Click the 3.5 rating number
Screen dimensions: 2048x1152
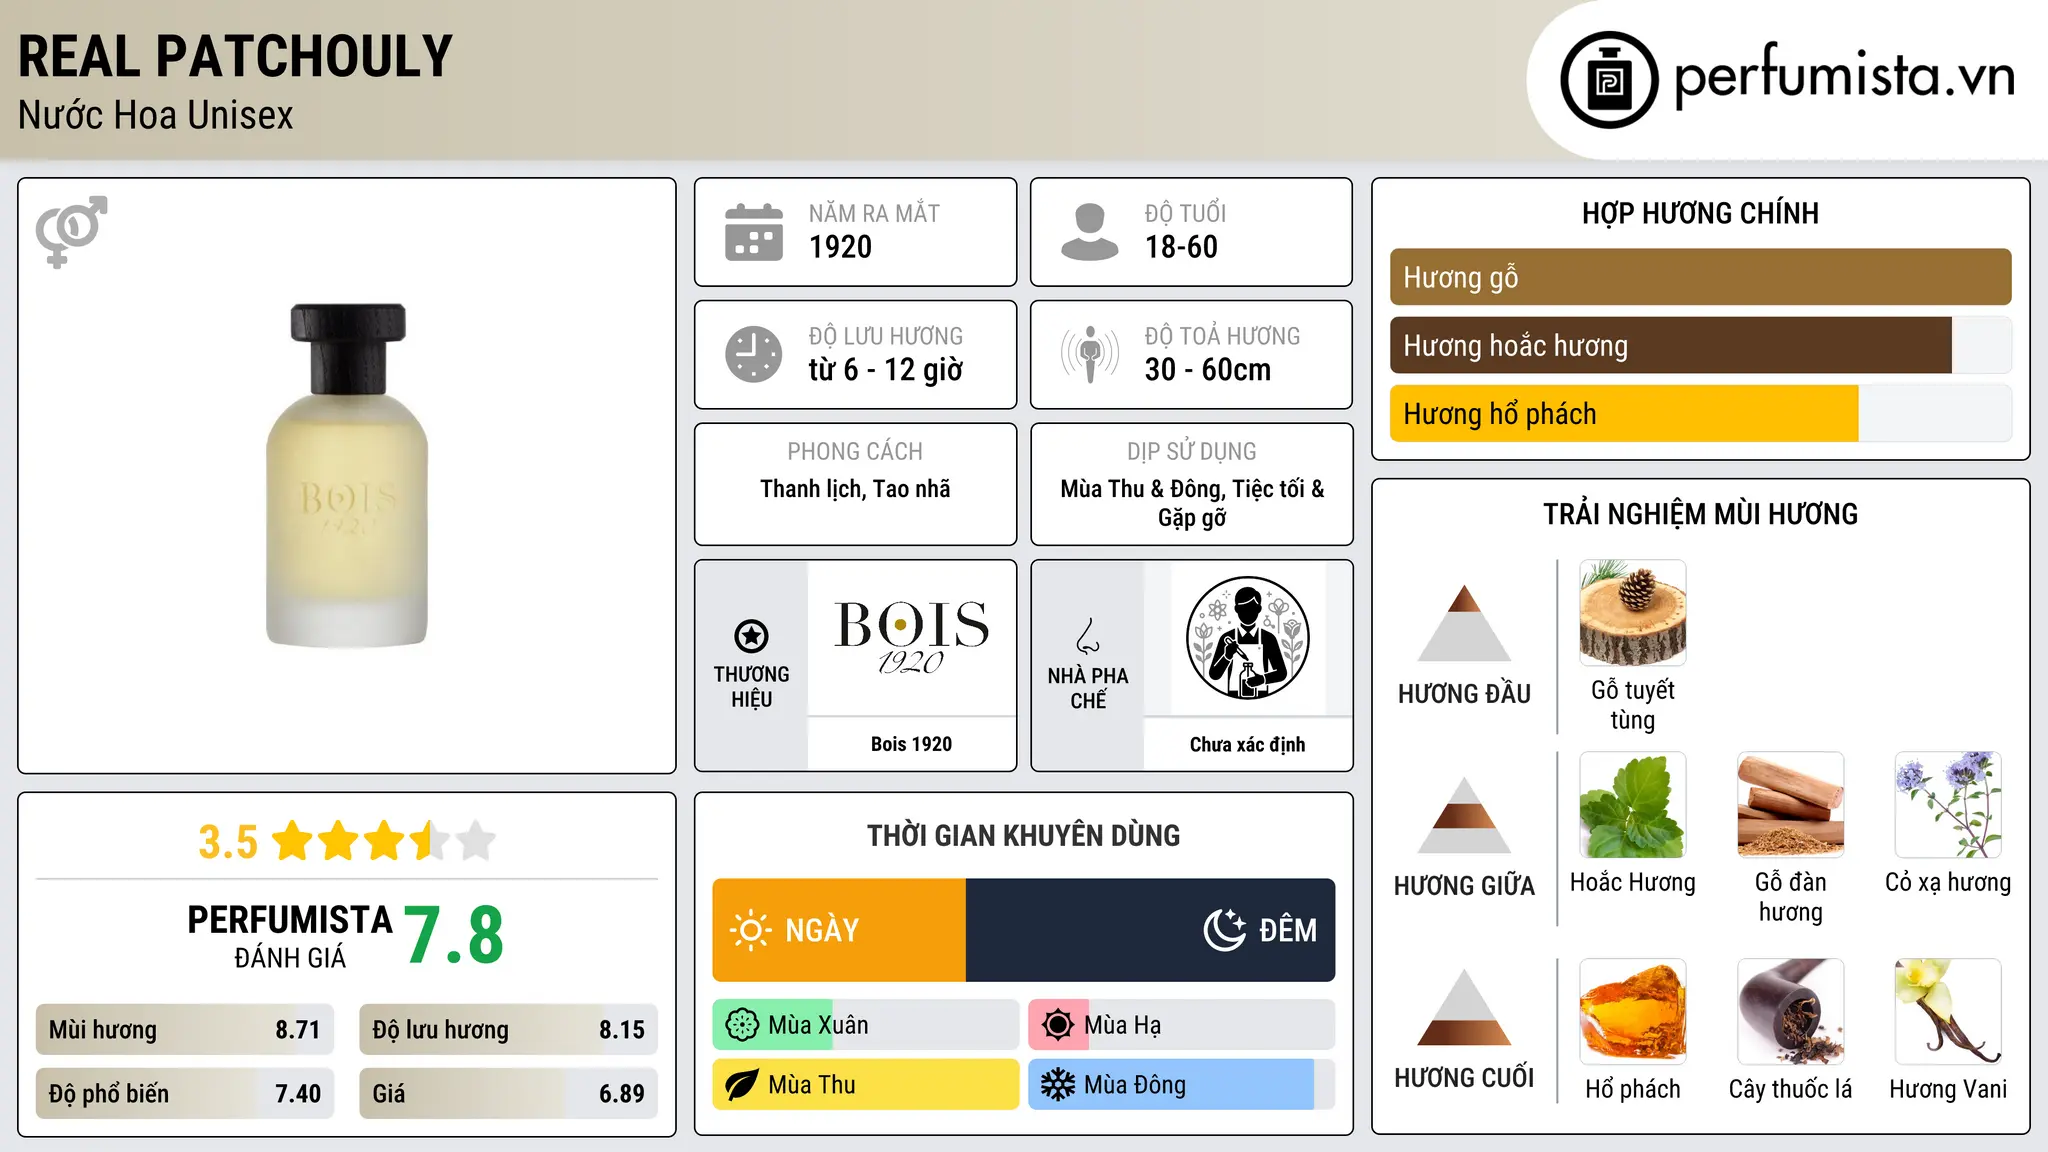(228, 842)
